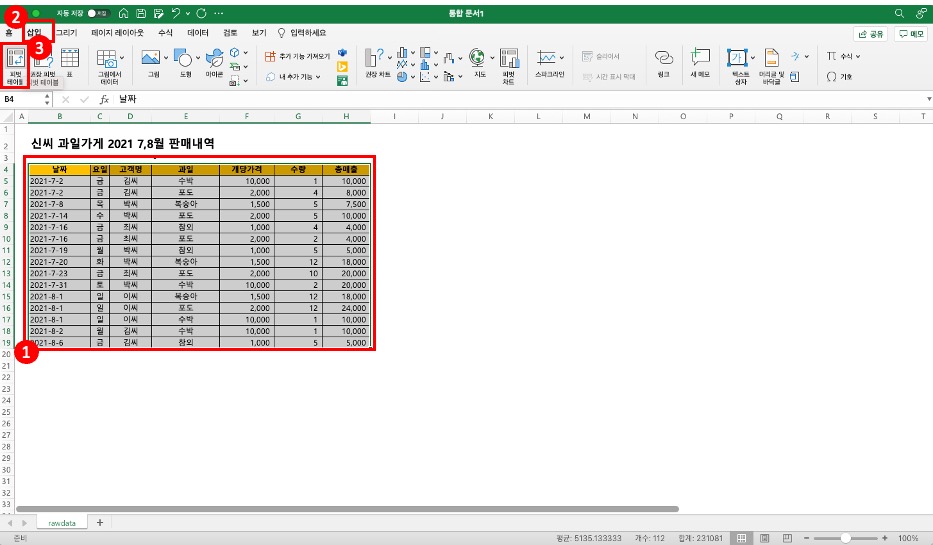This screenshot has width=933, height=545.
Task: Click the Symbol (기호) icon
Action: pos(839,76)
